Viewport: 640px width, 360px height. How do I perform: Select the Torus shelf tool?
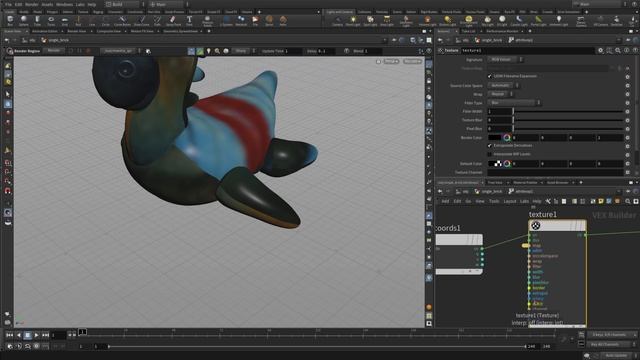click(51, 20)
